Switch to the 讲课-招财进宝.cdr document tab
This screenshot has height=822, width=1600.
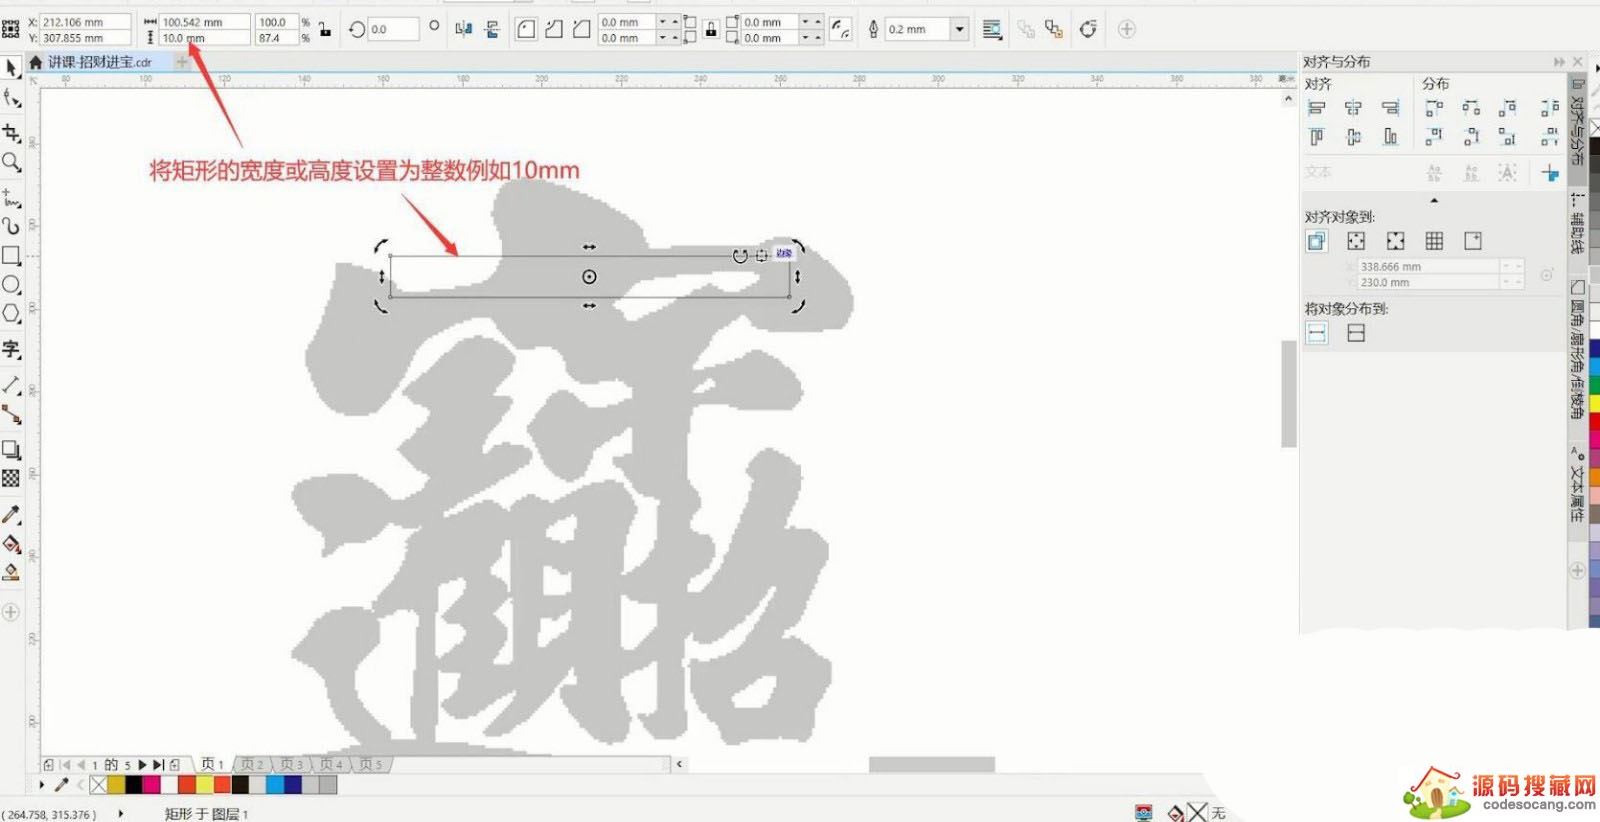tap(99, 62)
